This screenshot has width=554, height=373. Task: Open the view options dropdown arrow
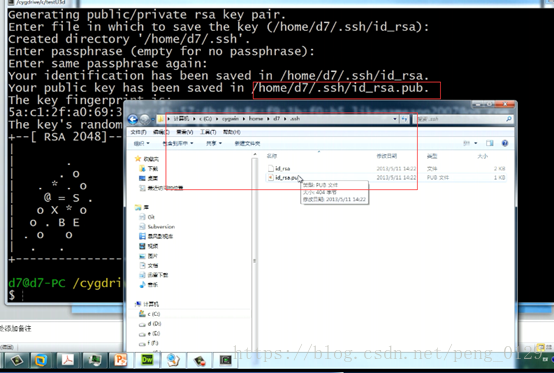point(476,143)
